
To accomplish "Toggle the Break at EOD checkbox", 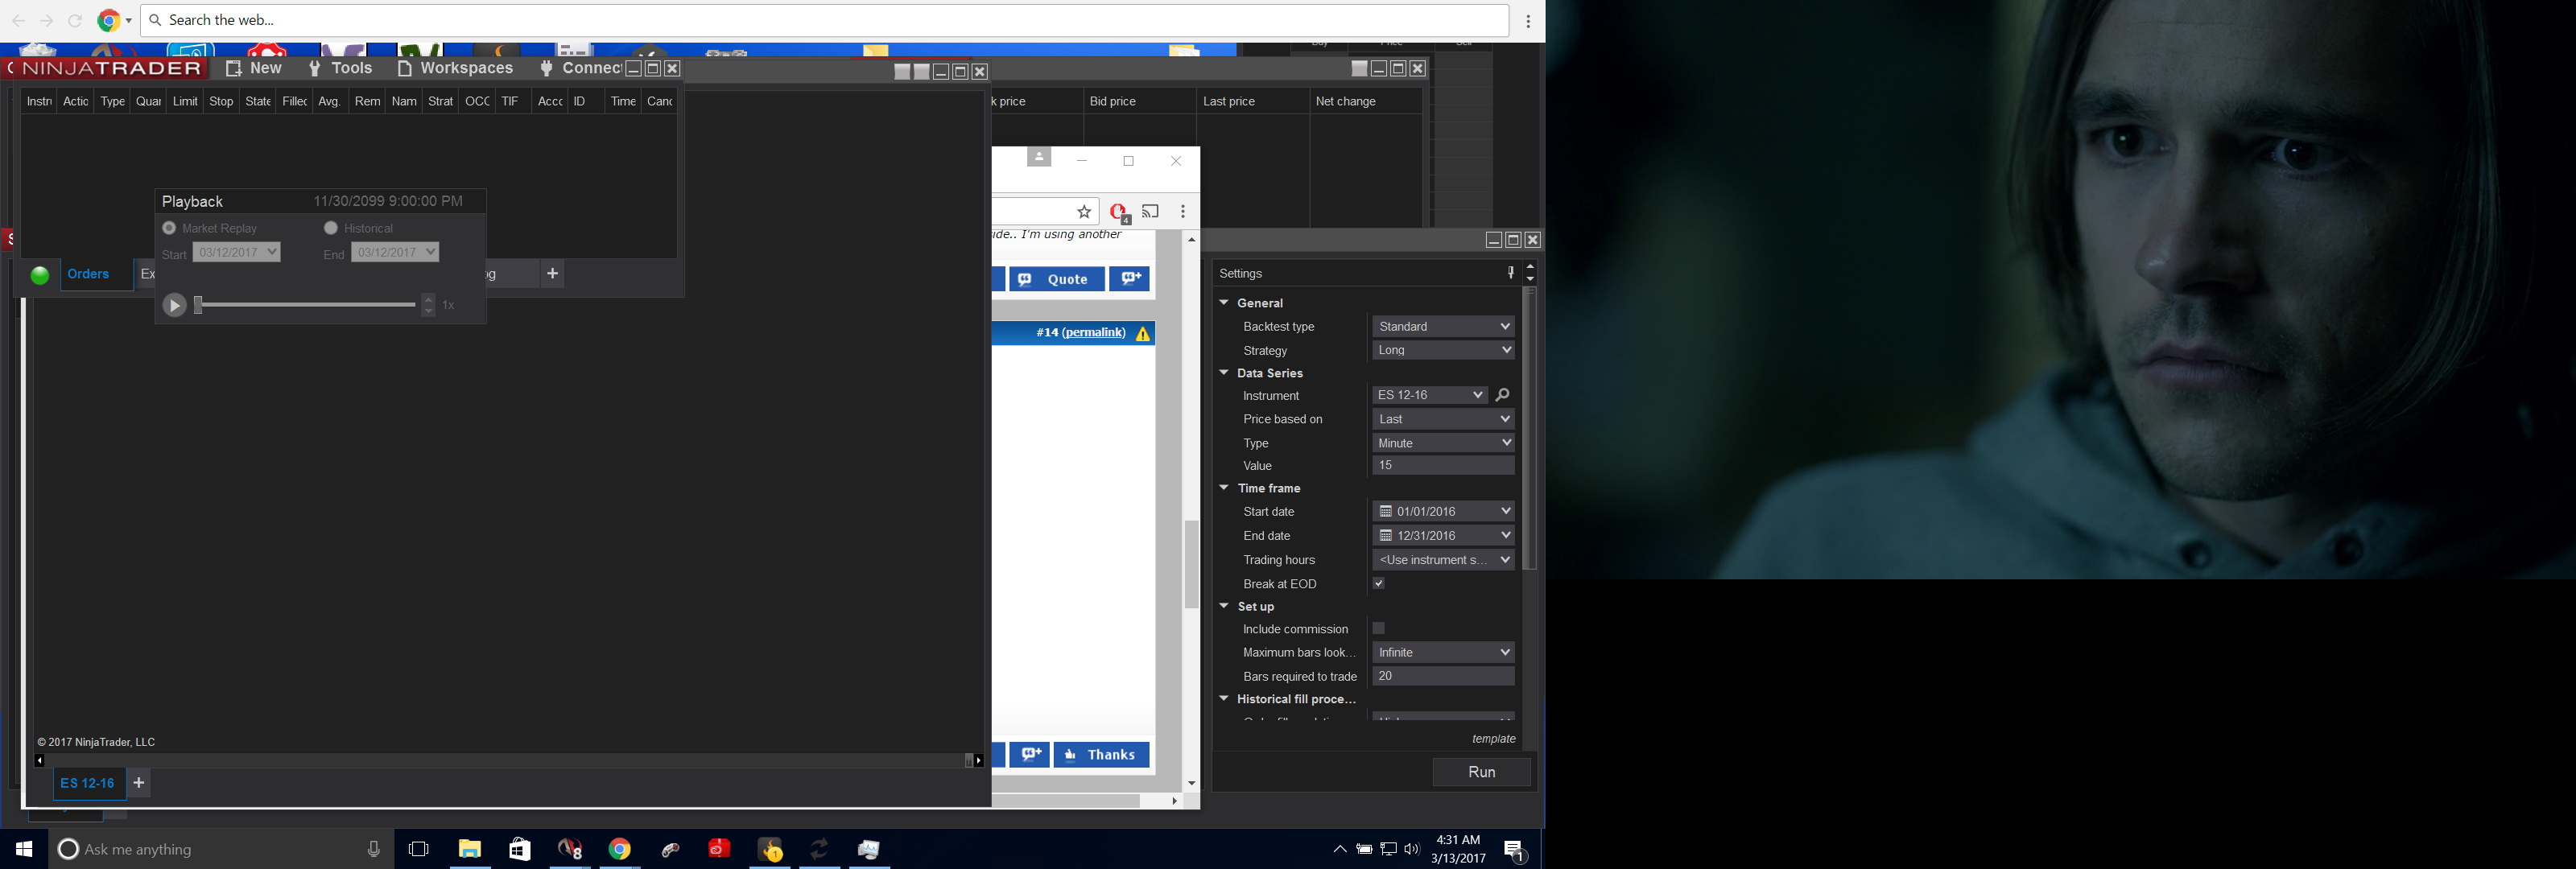I will [x=1379, y=583].
